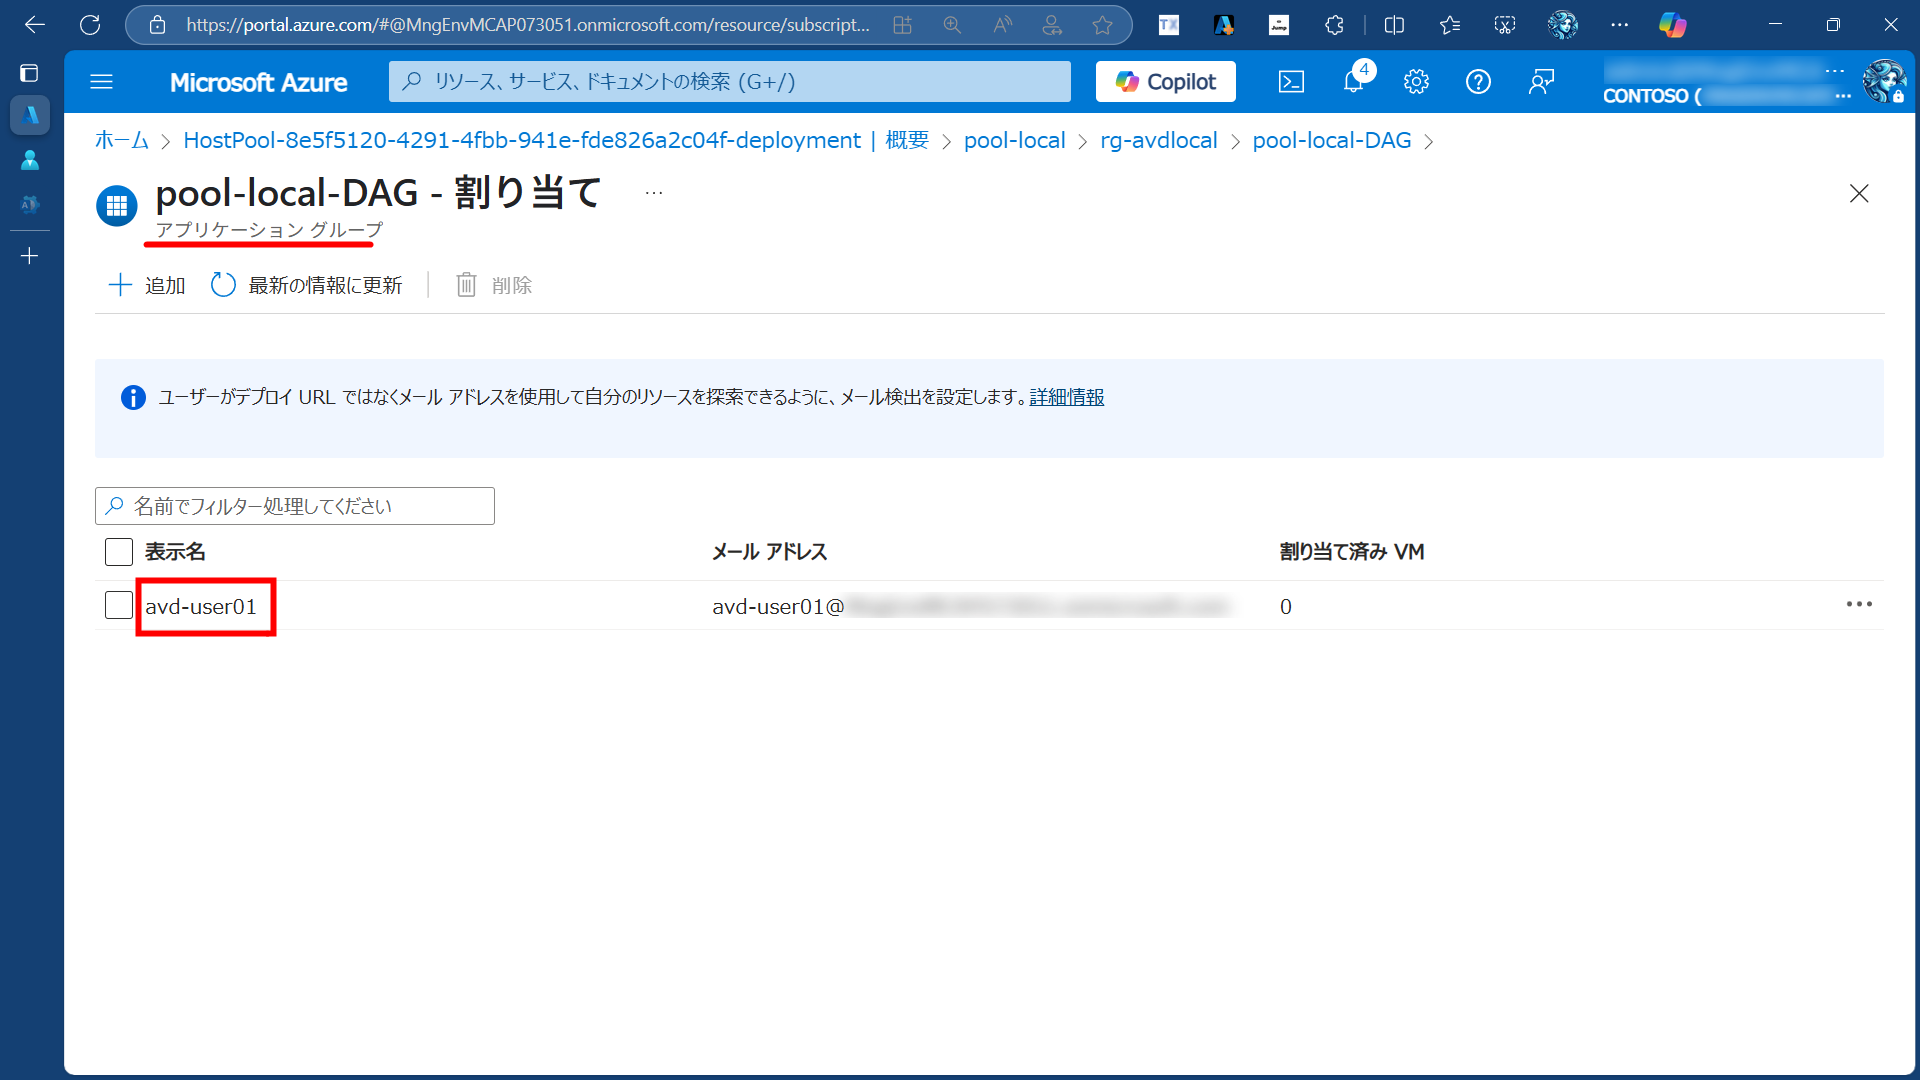Open the Edge browser settings ellipsis menu

(1620, 24)
